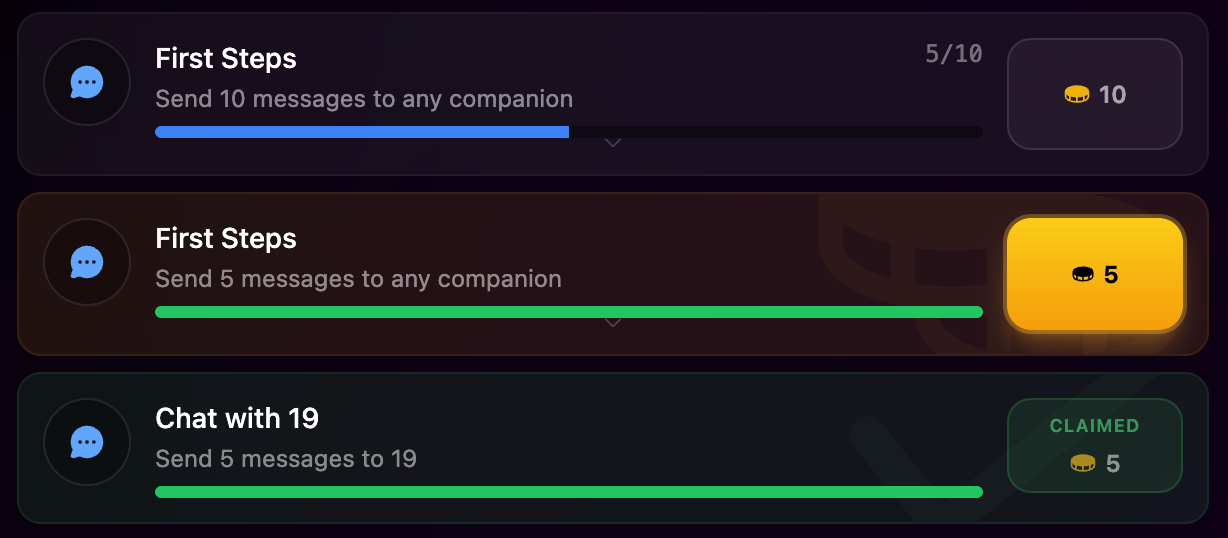The image size is (1228, 538).
Task: Click the coin icon inside the yellow reward button
Action: tap(1082, 275)
